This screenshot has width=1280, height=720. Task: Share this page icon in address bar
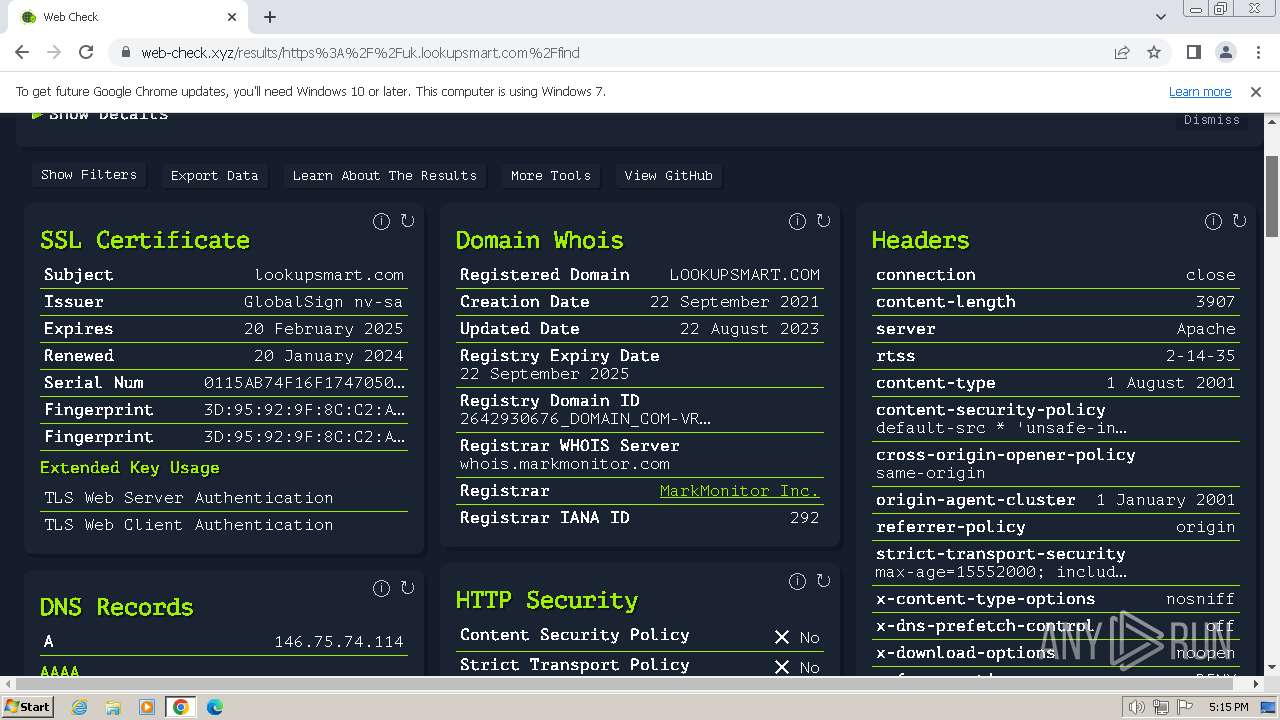(x=1122, y=52)
